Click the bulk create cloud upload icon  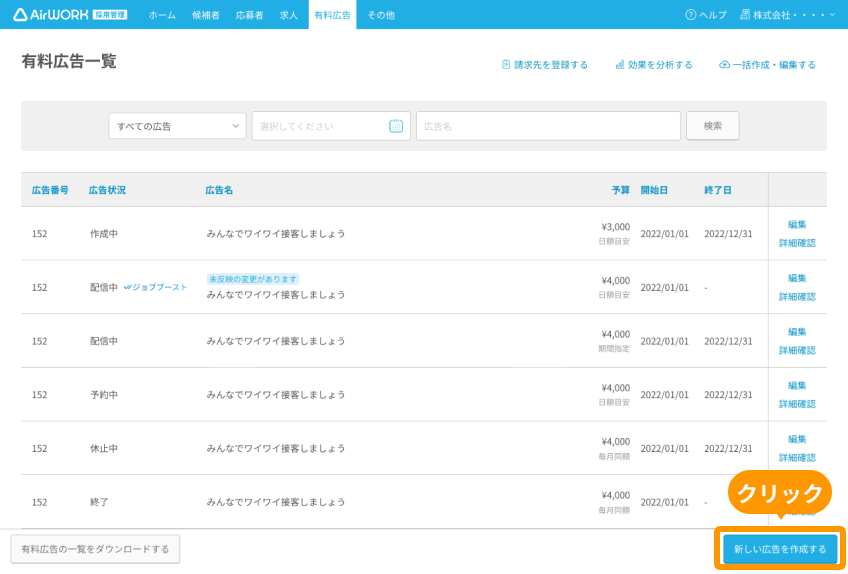coord(724,65)
